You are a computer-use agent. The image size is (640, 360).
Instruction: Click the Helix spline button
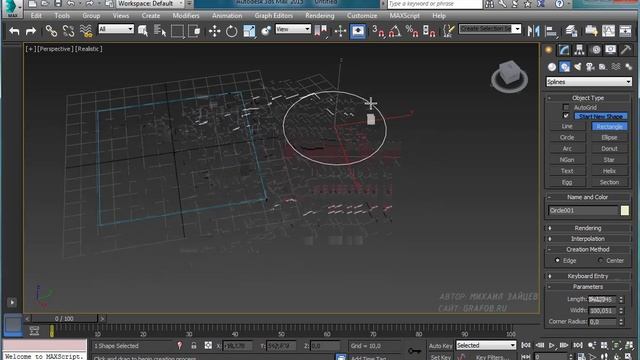609,171
